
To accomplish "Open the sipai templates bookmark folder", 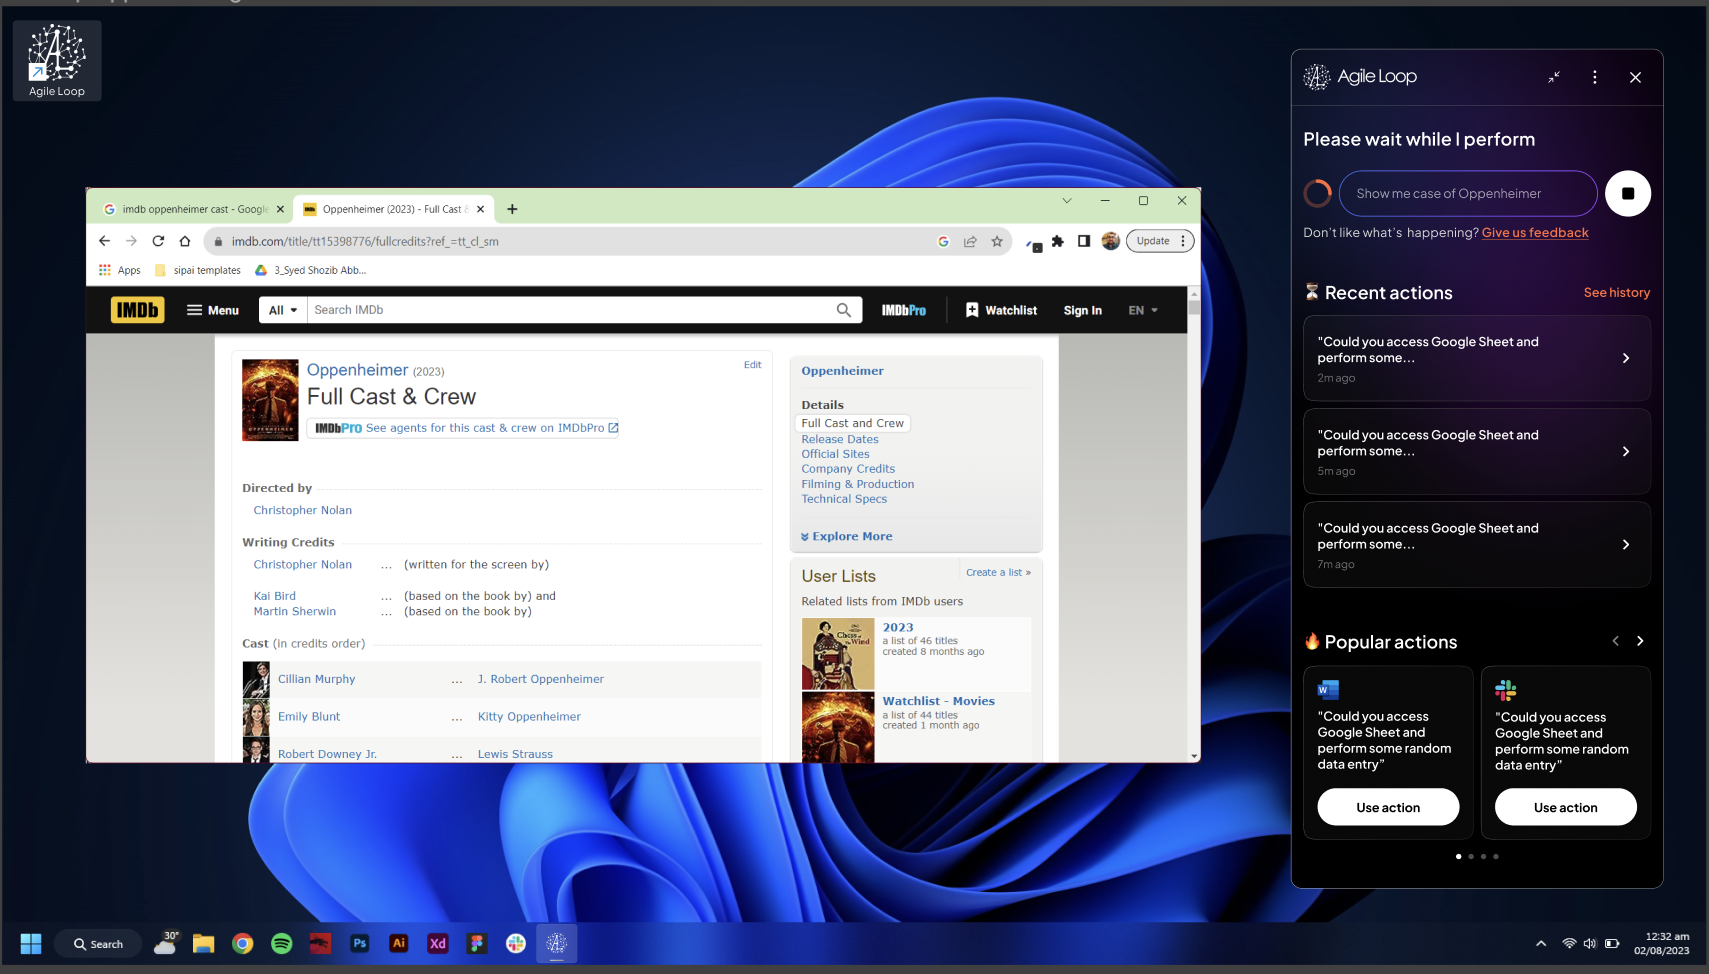I will pos(198,270).
